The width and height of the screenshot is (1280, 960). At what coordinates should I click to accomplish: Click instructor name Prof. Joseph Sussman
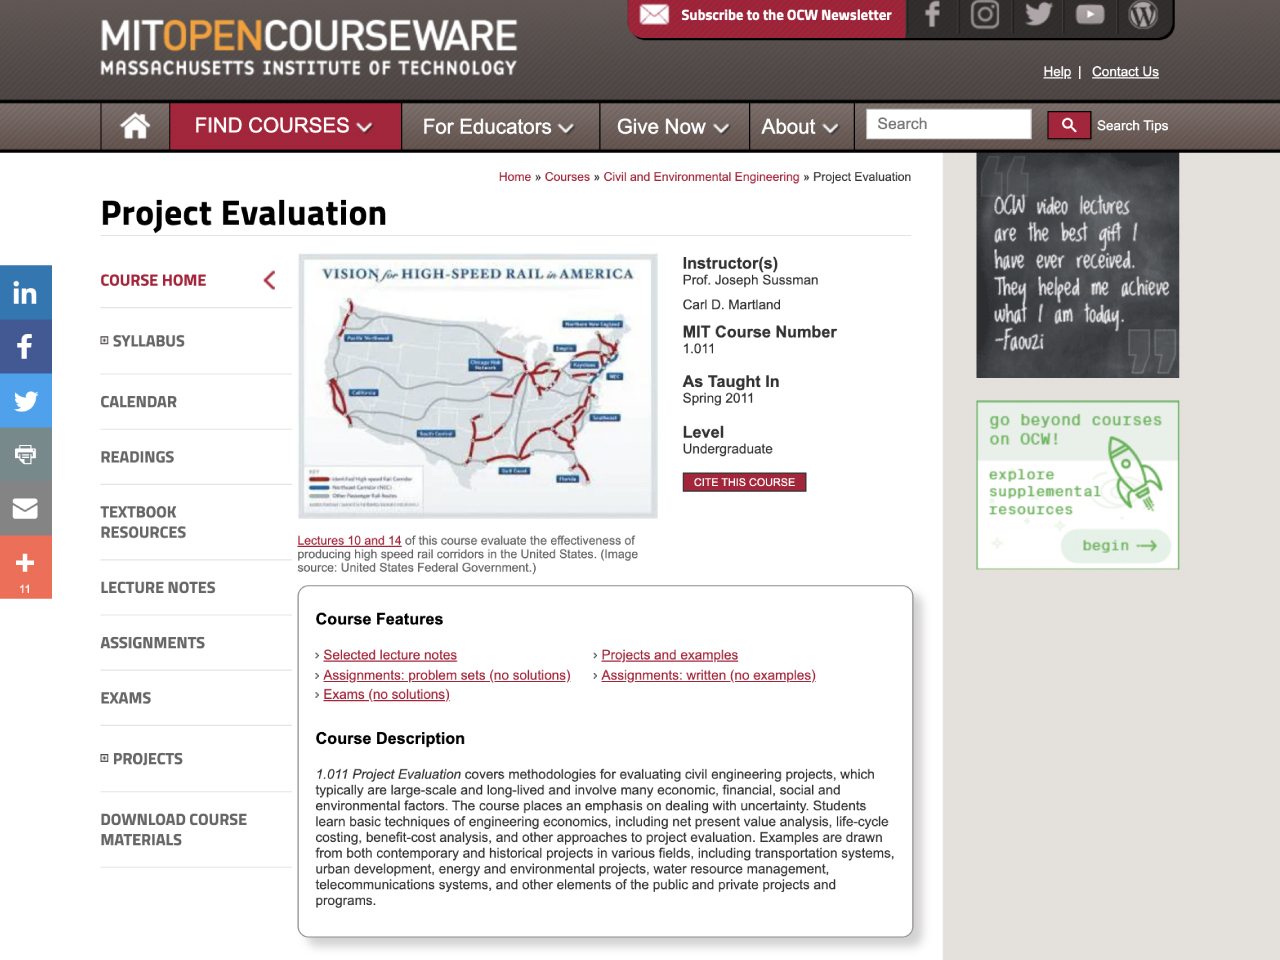point(750,280)
